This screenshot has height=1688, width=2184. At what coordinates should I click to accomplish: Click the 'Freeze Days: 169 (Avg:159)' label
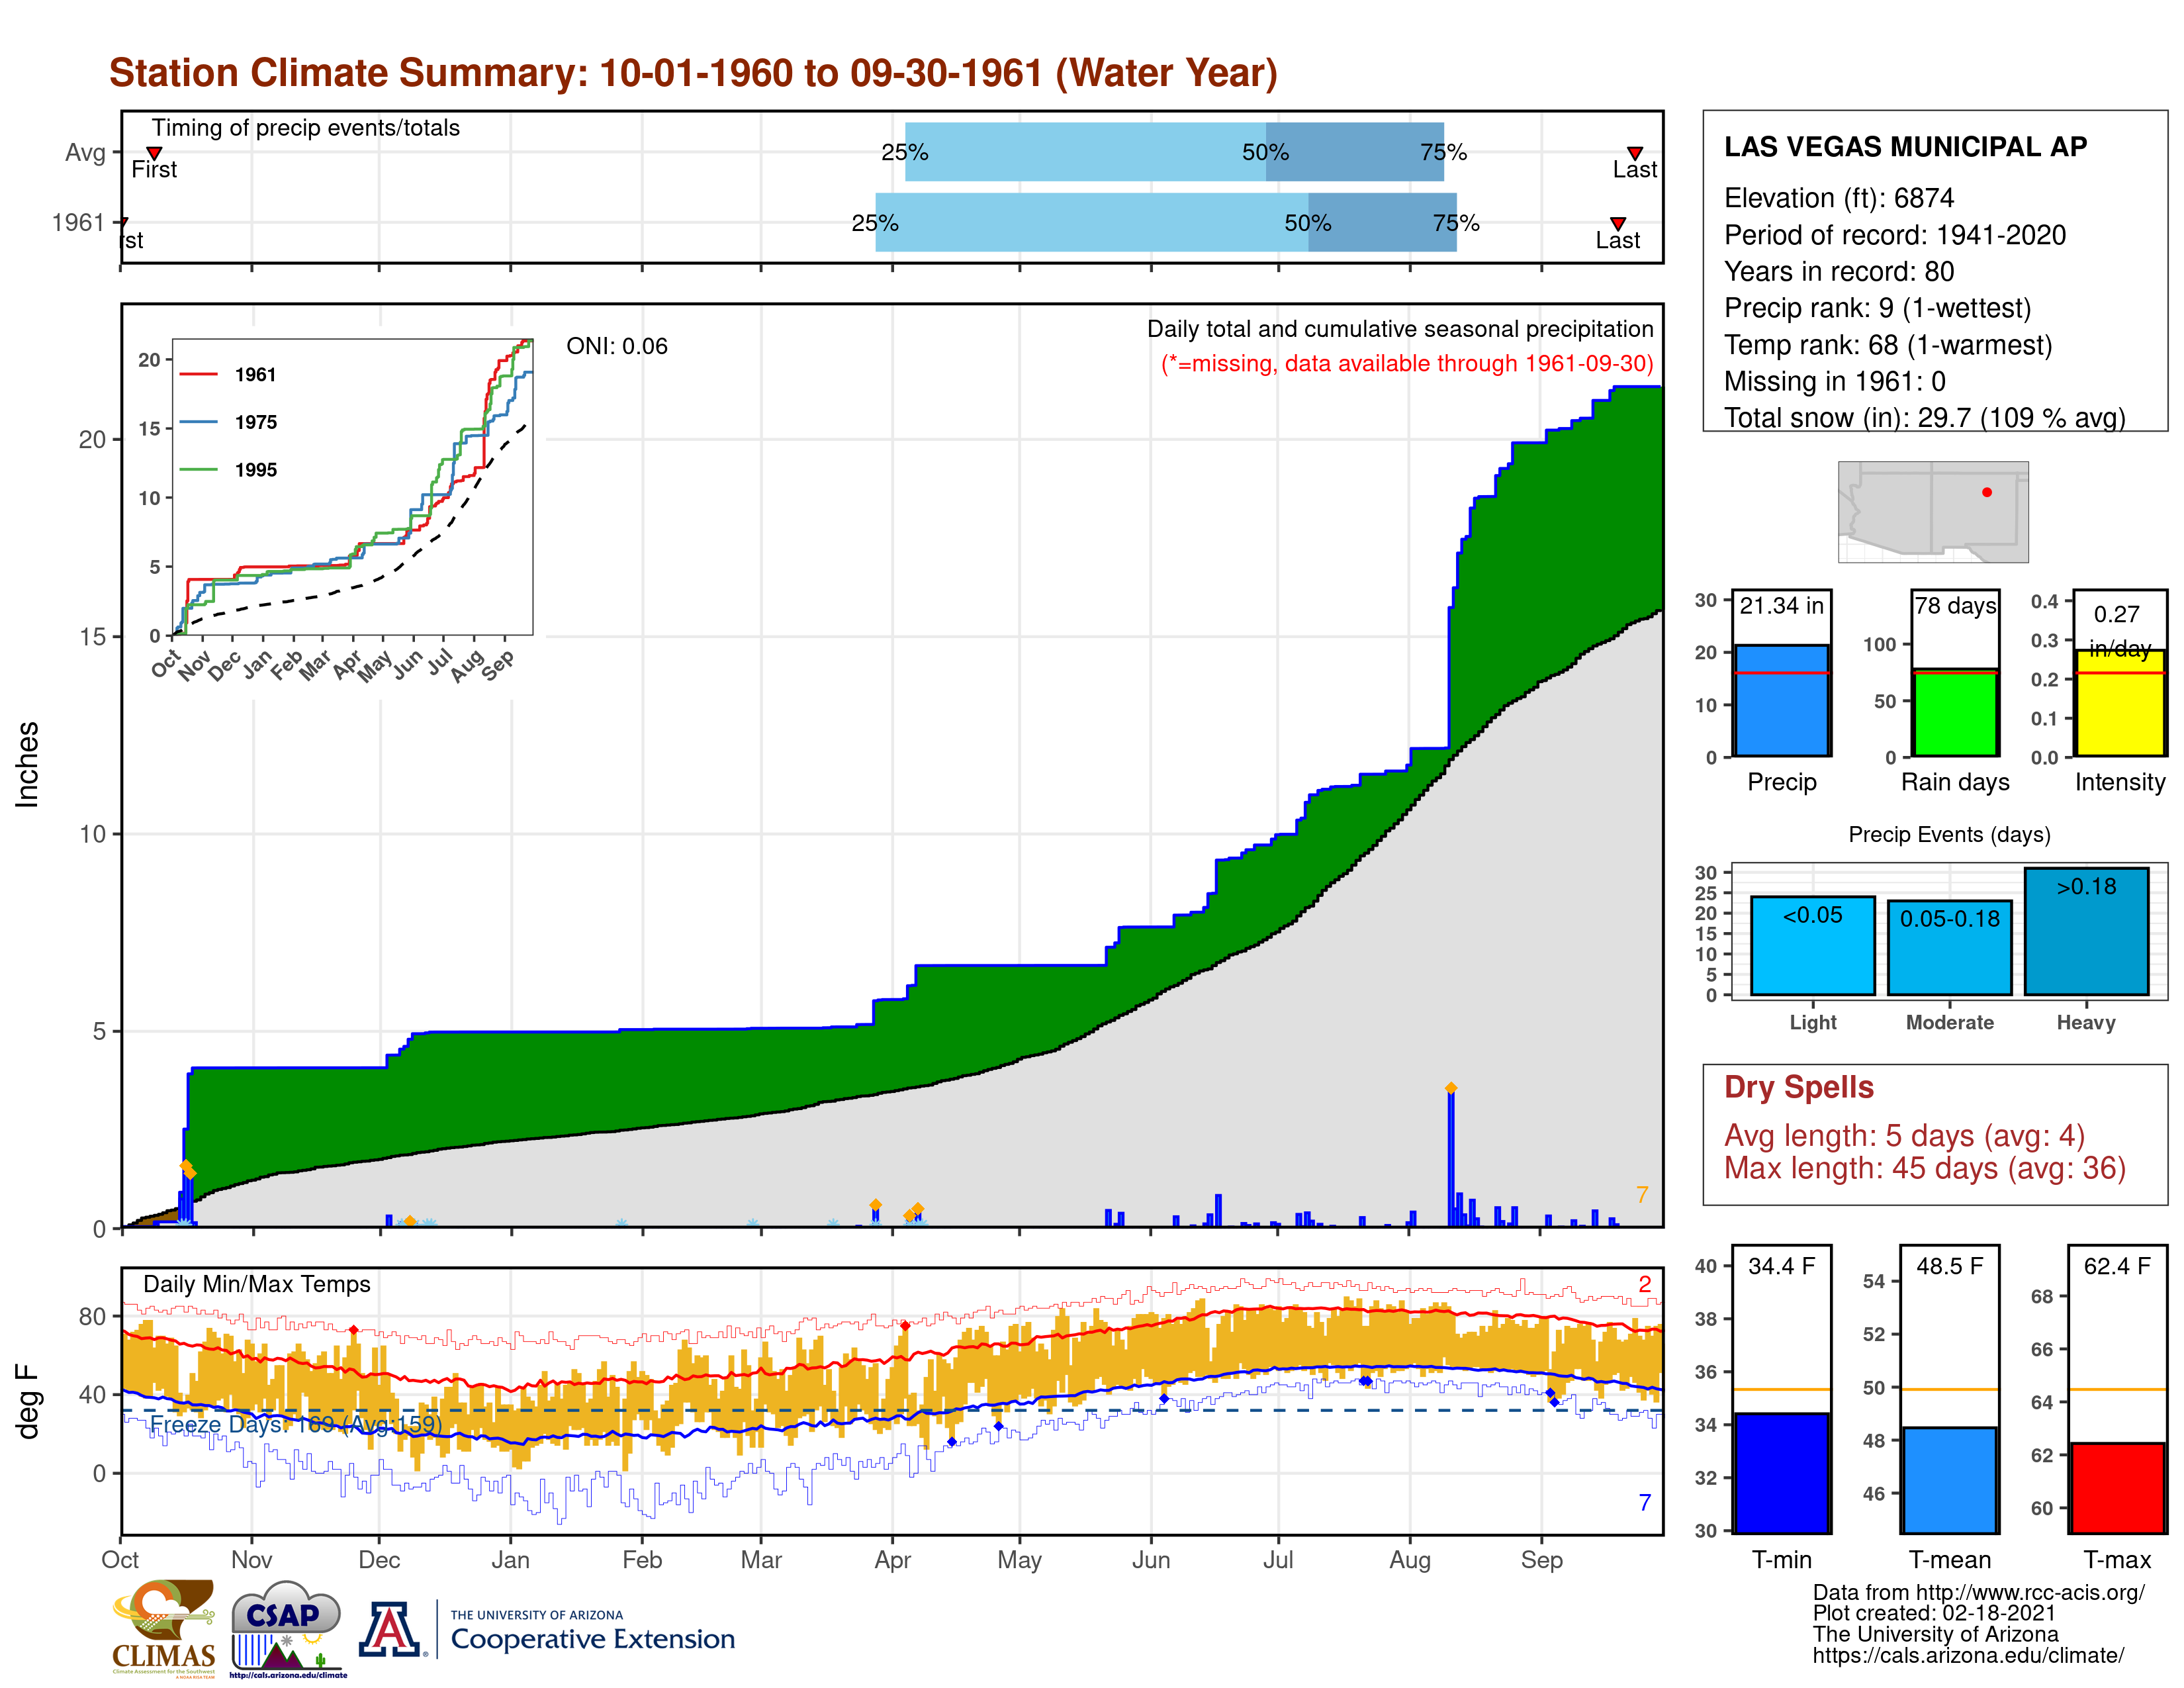[296, 1424]
